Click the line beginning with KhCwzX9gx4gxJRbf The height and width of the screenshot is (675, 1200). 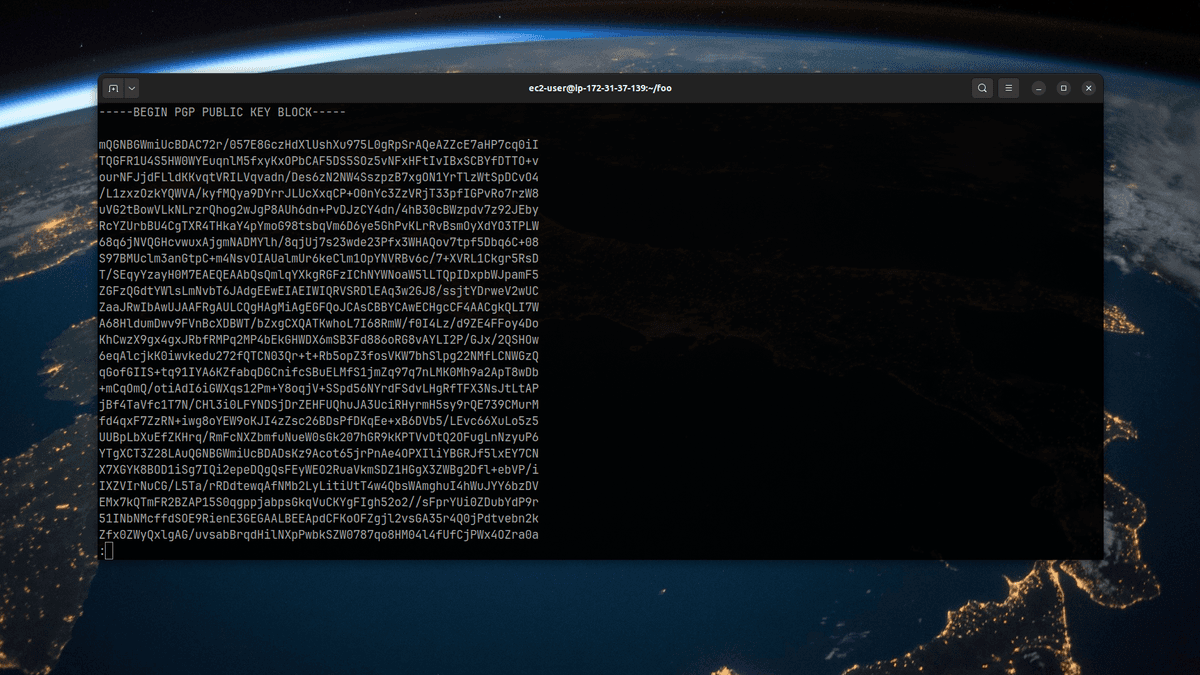318,339
